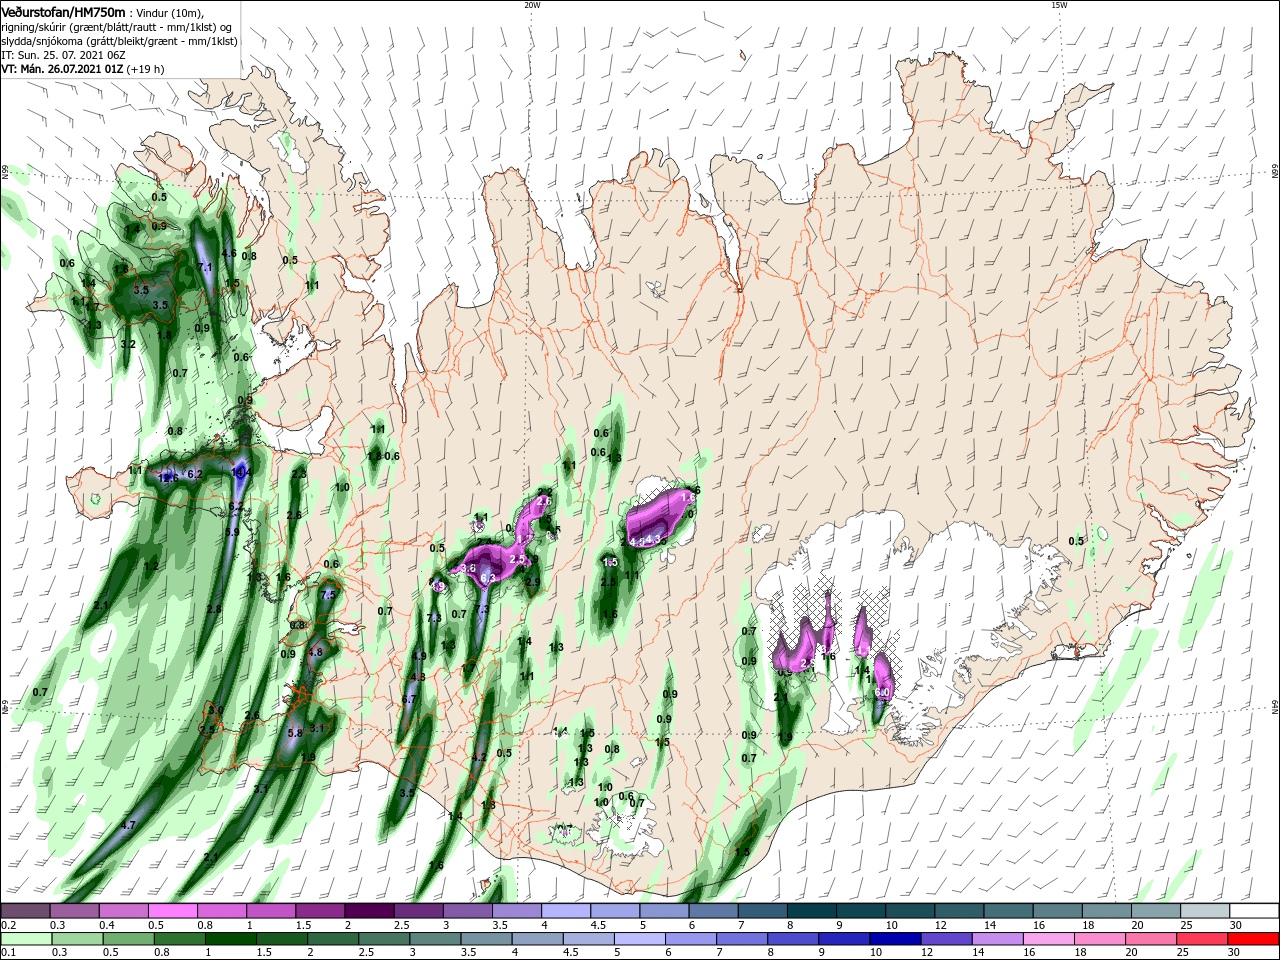The height and width of the screenshot is (960, 1280).
Task: Click the 6.0 value on Vatnajökull glacier
Action: (882, 692)
